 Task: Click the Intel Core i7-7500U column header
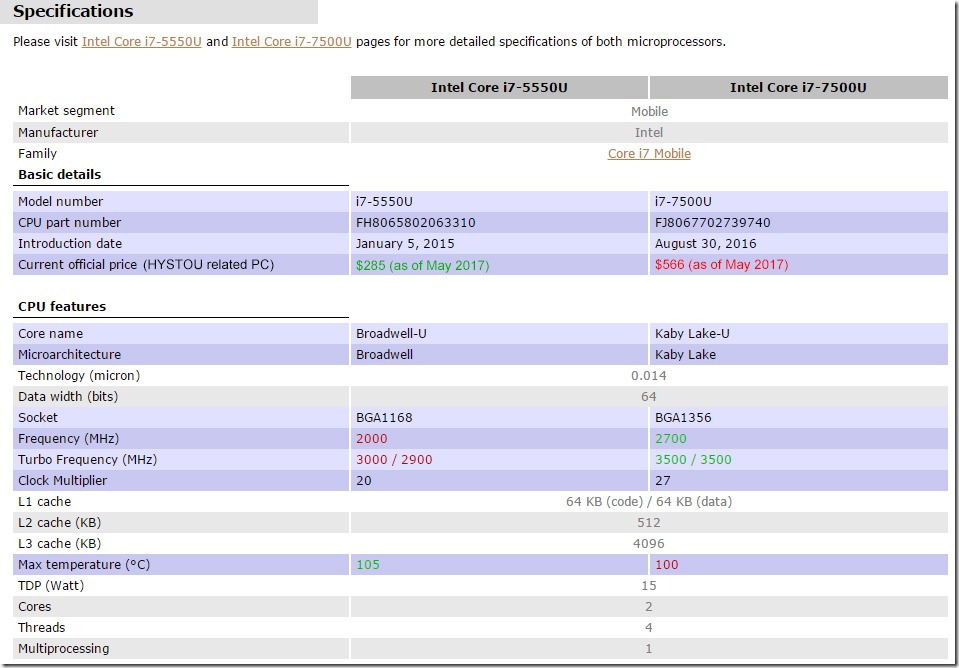pyautogui.click(x=798, y=87)
